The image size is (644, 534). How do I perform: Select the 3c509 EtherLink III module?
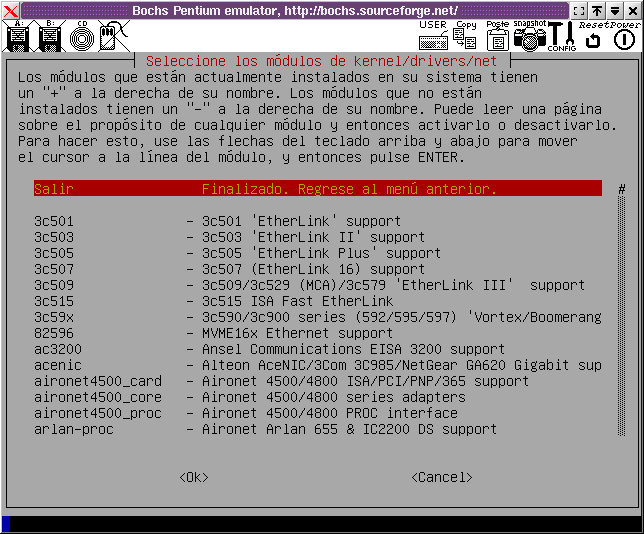point(318,285)
